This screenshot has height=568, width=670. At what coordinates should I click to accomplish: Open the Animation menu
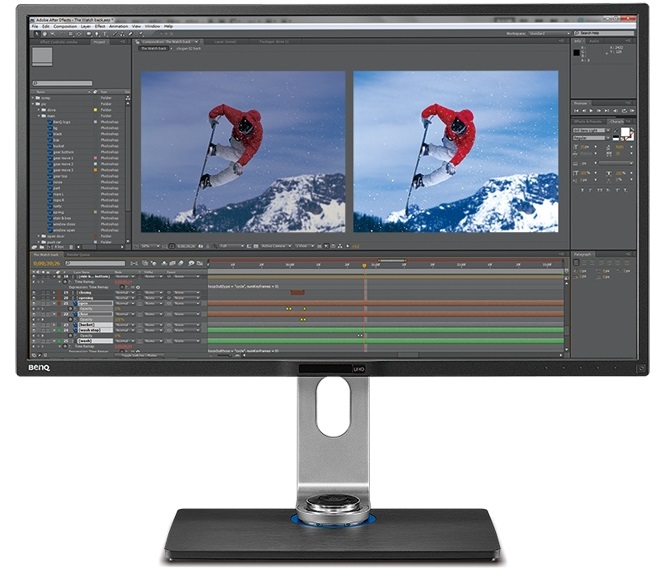(118, 26)
